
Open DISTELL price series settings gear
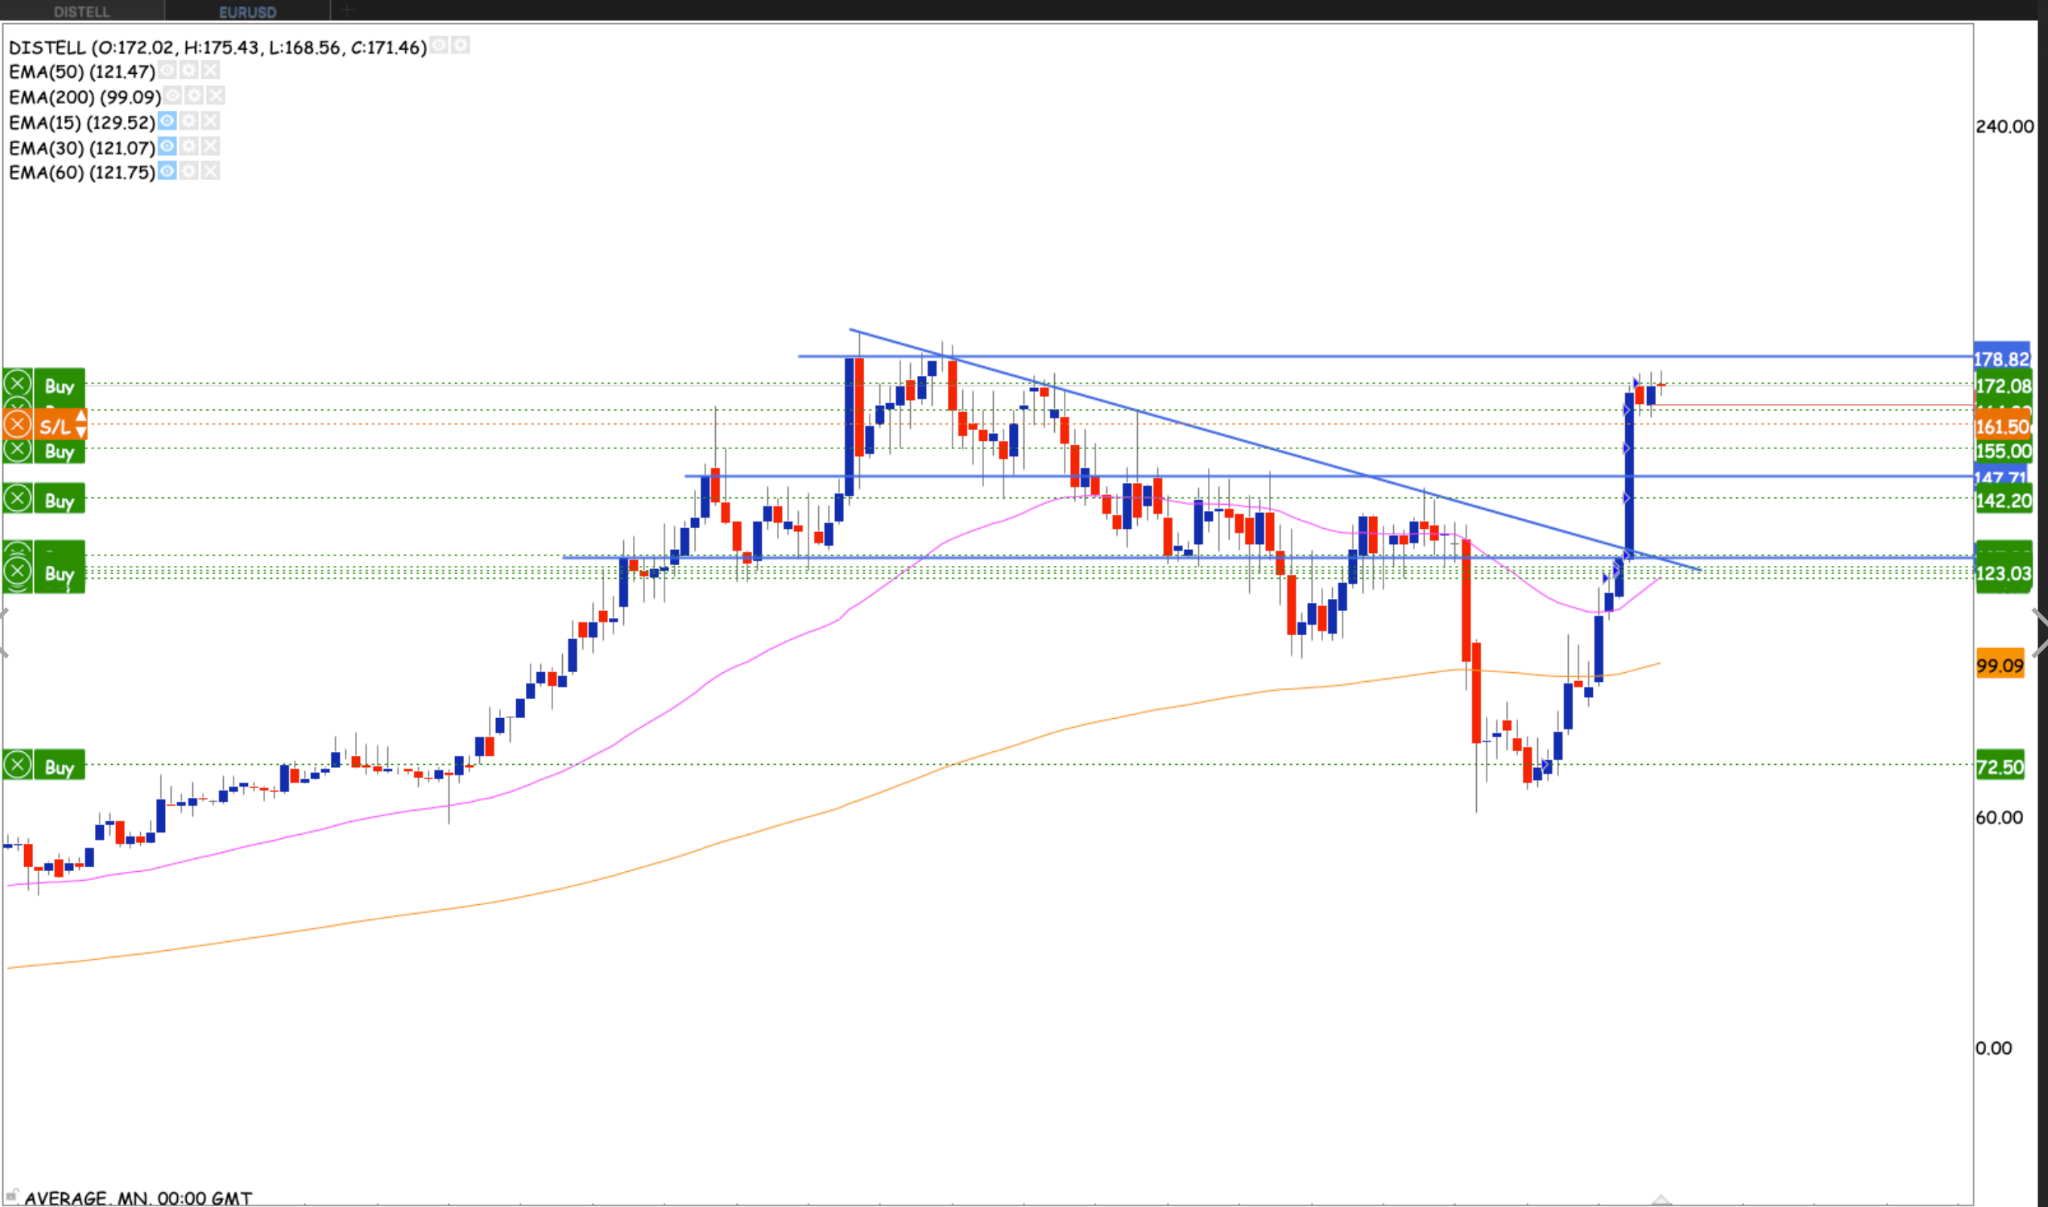(x=460, y=45)
